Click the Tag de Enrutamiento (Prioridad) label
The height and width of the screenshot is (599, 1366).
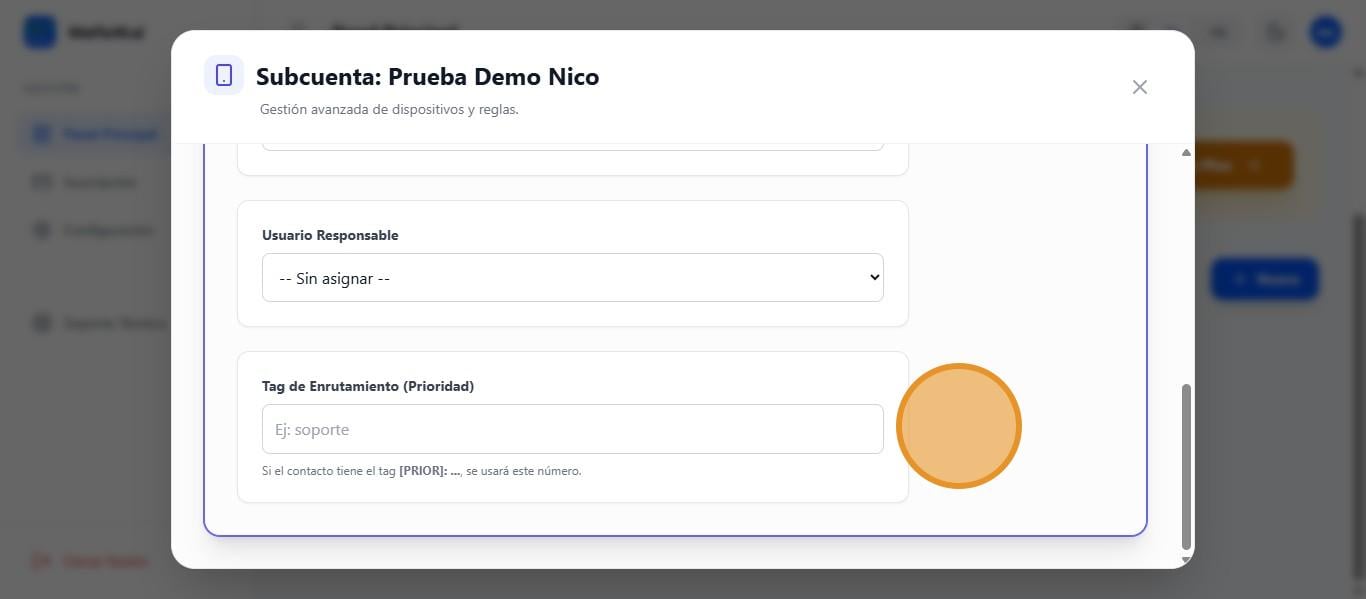[x=368, y=386]
